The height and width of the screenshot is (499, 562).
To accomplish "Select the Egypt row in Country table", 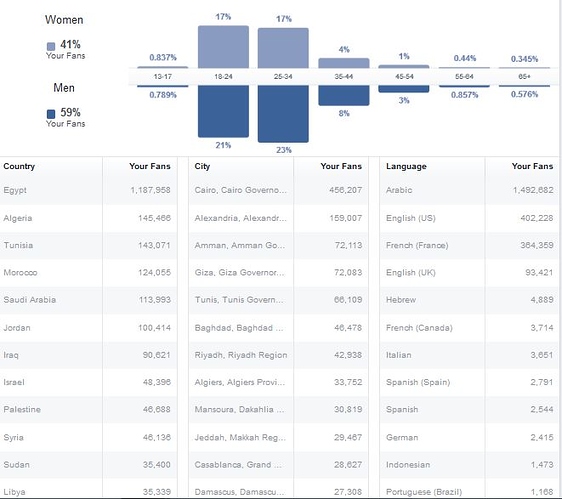I will 89,190.
